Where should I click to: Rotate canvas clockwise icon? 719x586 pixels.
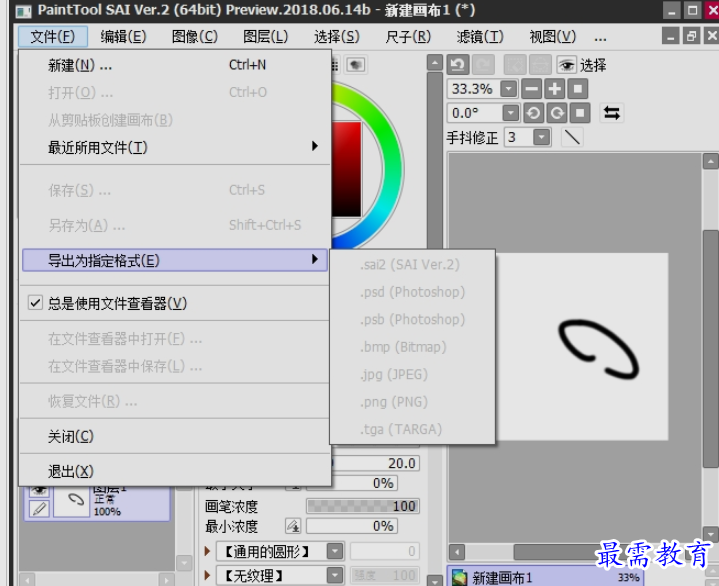(557, 112)
